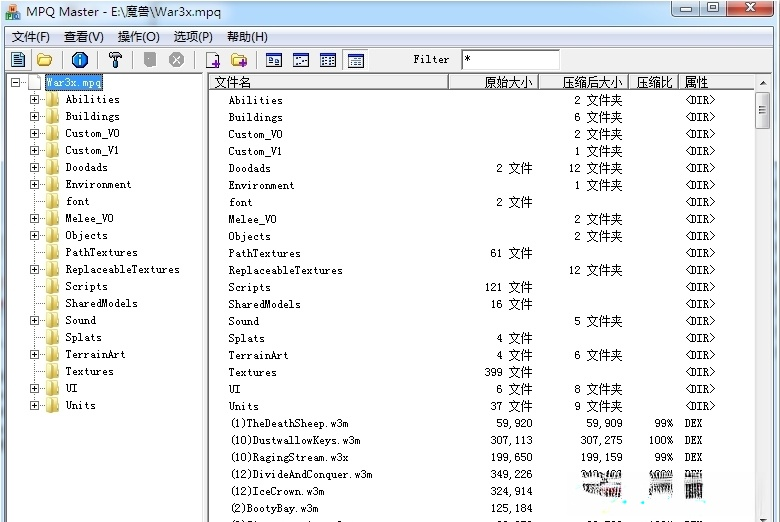The width and height of the screenshot is (780, 522).
Task: Click the font folder icon in tree
Action: [x=52, y=202]
